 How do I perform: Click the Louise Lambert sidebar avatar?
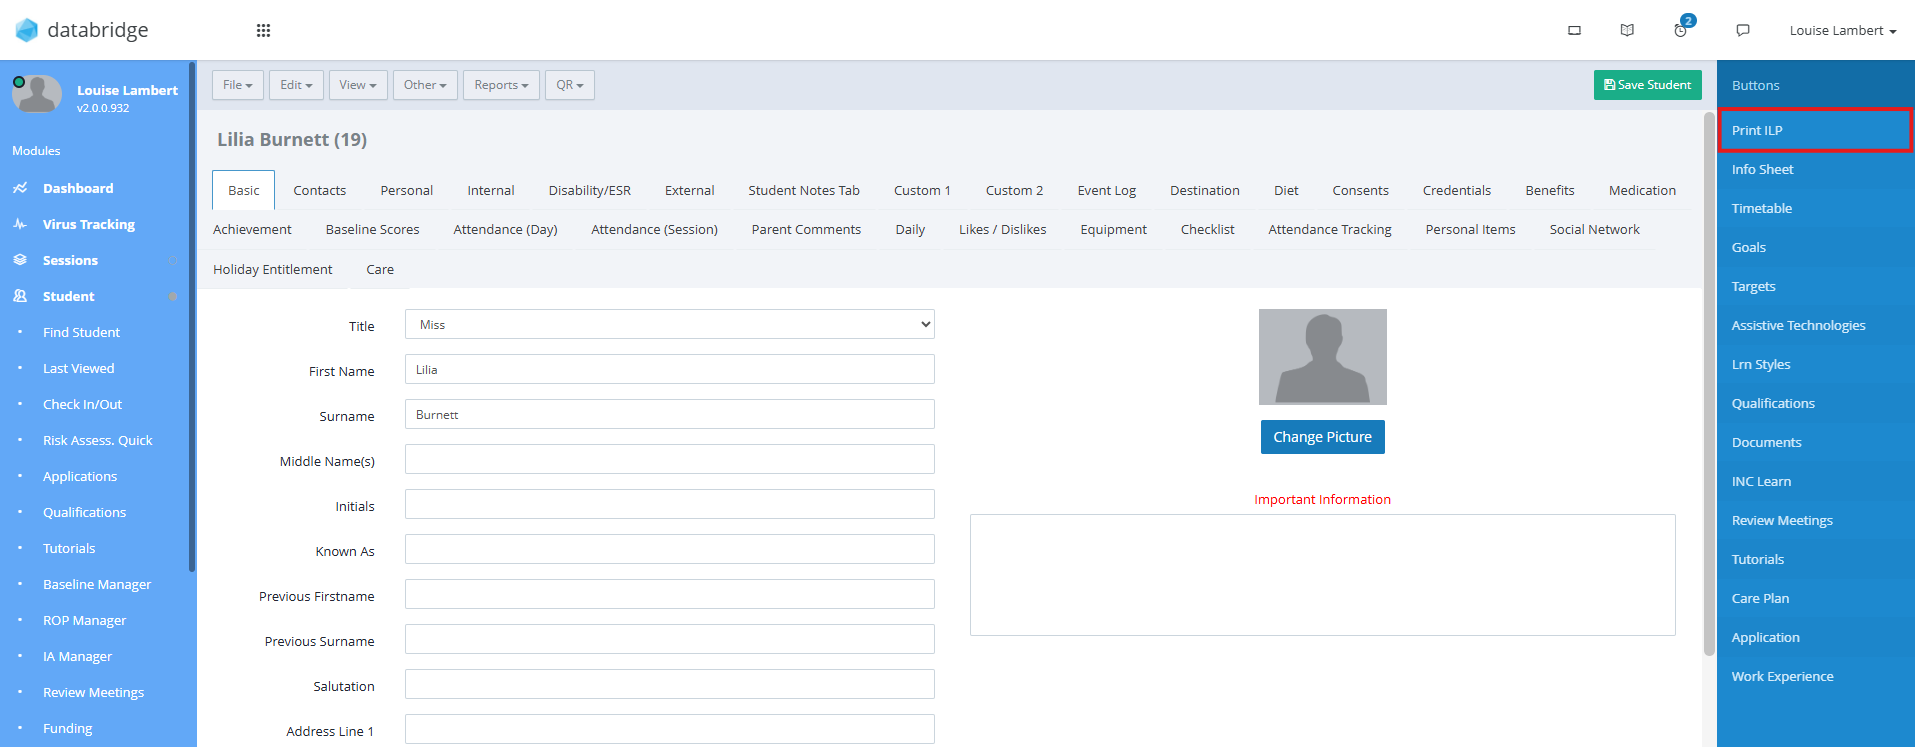(x=37, y=94)
